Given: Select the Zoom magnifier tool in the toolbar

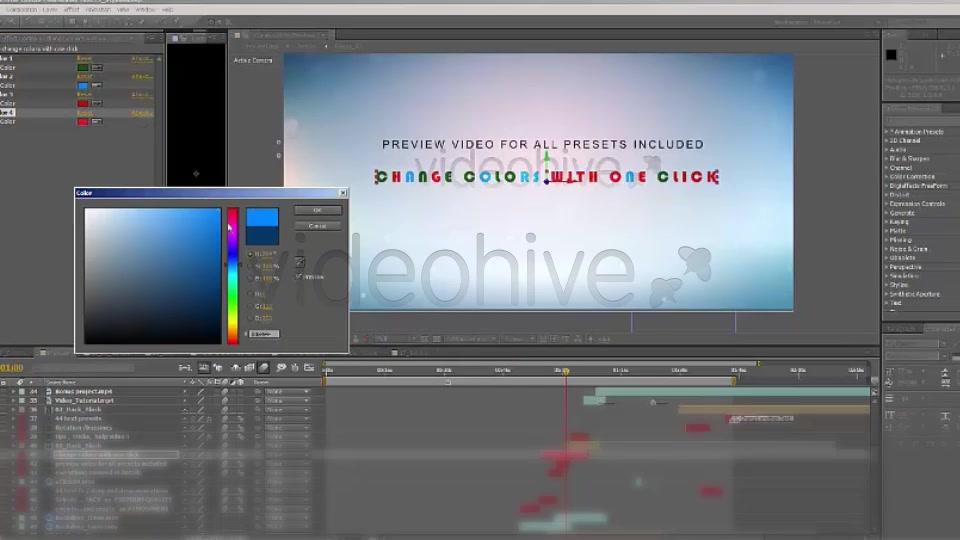Looking at the screenshot, I should pyautogui.click(x=11, y=21).
